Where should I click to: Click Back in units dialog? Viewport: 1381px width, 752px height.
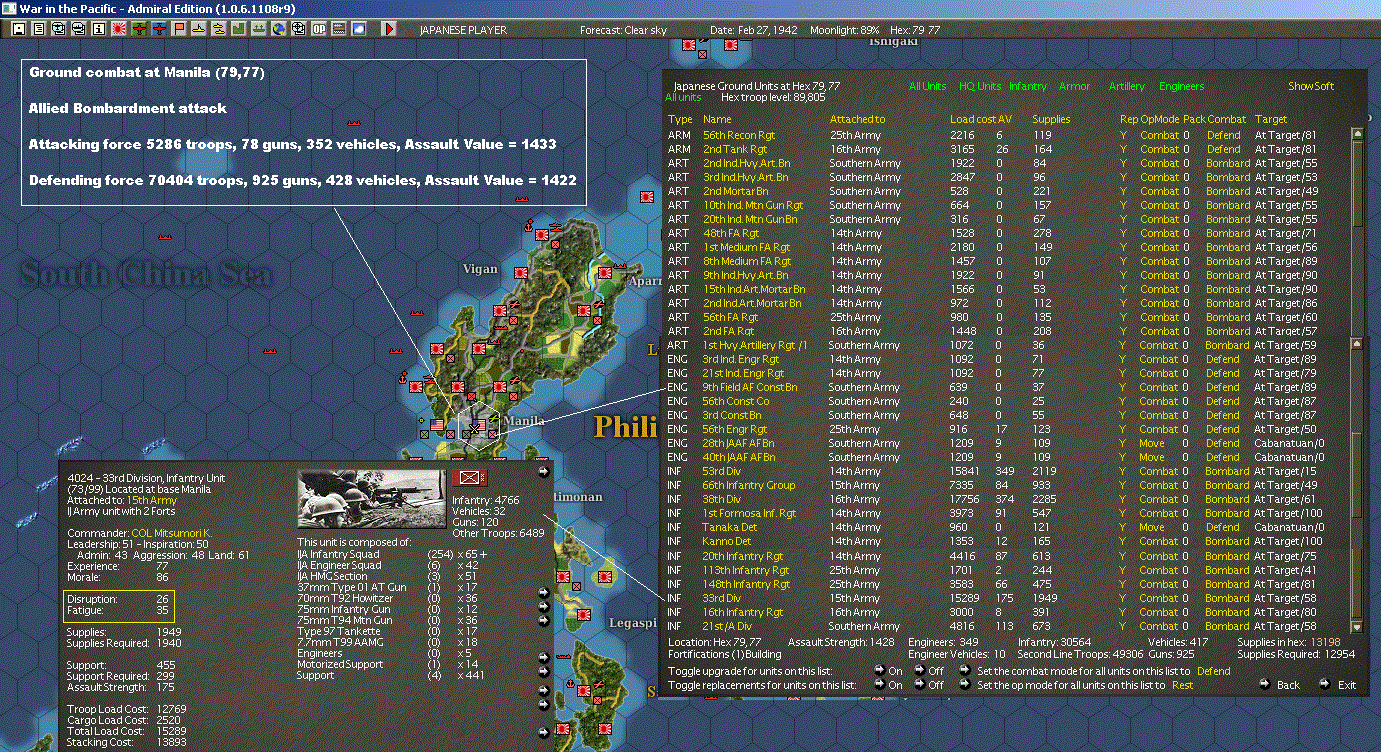click(1289, 685)
